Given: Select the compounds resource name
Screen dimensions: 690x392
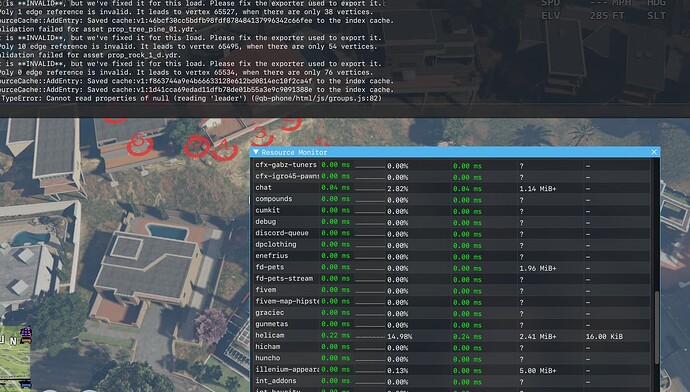Looking at the screenshot, I should click(273, 199).
